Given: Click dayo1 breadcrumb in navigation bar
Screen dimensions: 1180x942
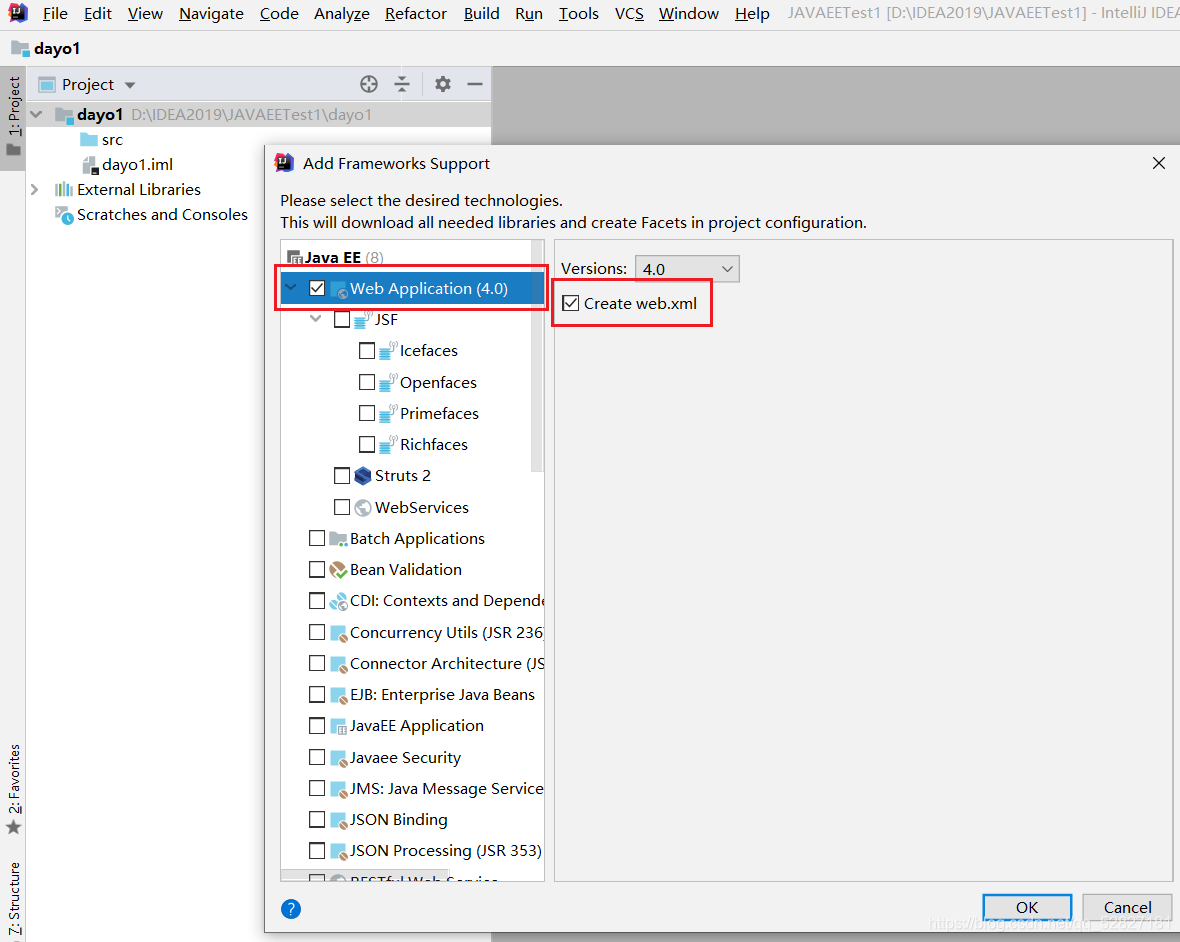Looking at the screenshot, I should click(x=47, y=49).
